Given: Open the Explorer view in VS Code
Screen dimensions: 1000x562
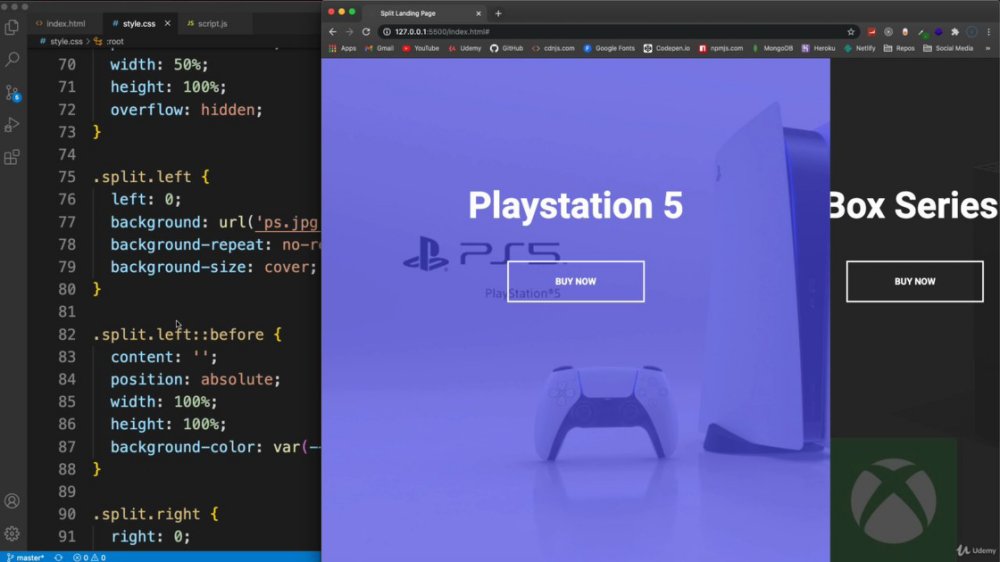Looking at the screenshot, I should click(x=11, y=27).
